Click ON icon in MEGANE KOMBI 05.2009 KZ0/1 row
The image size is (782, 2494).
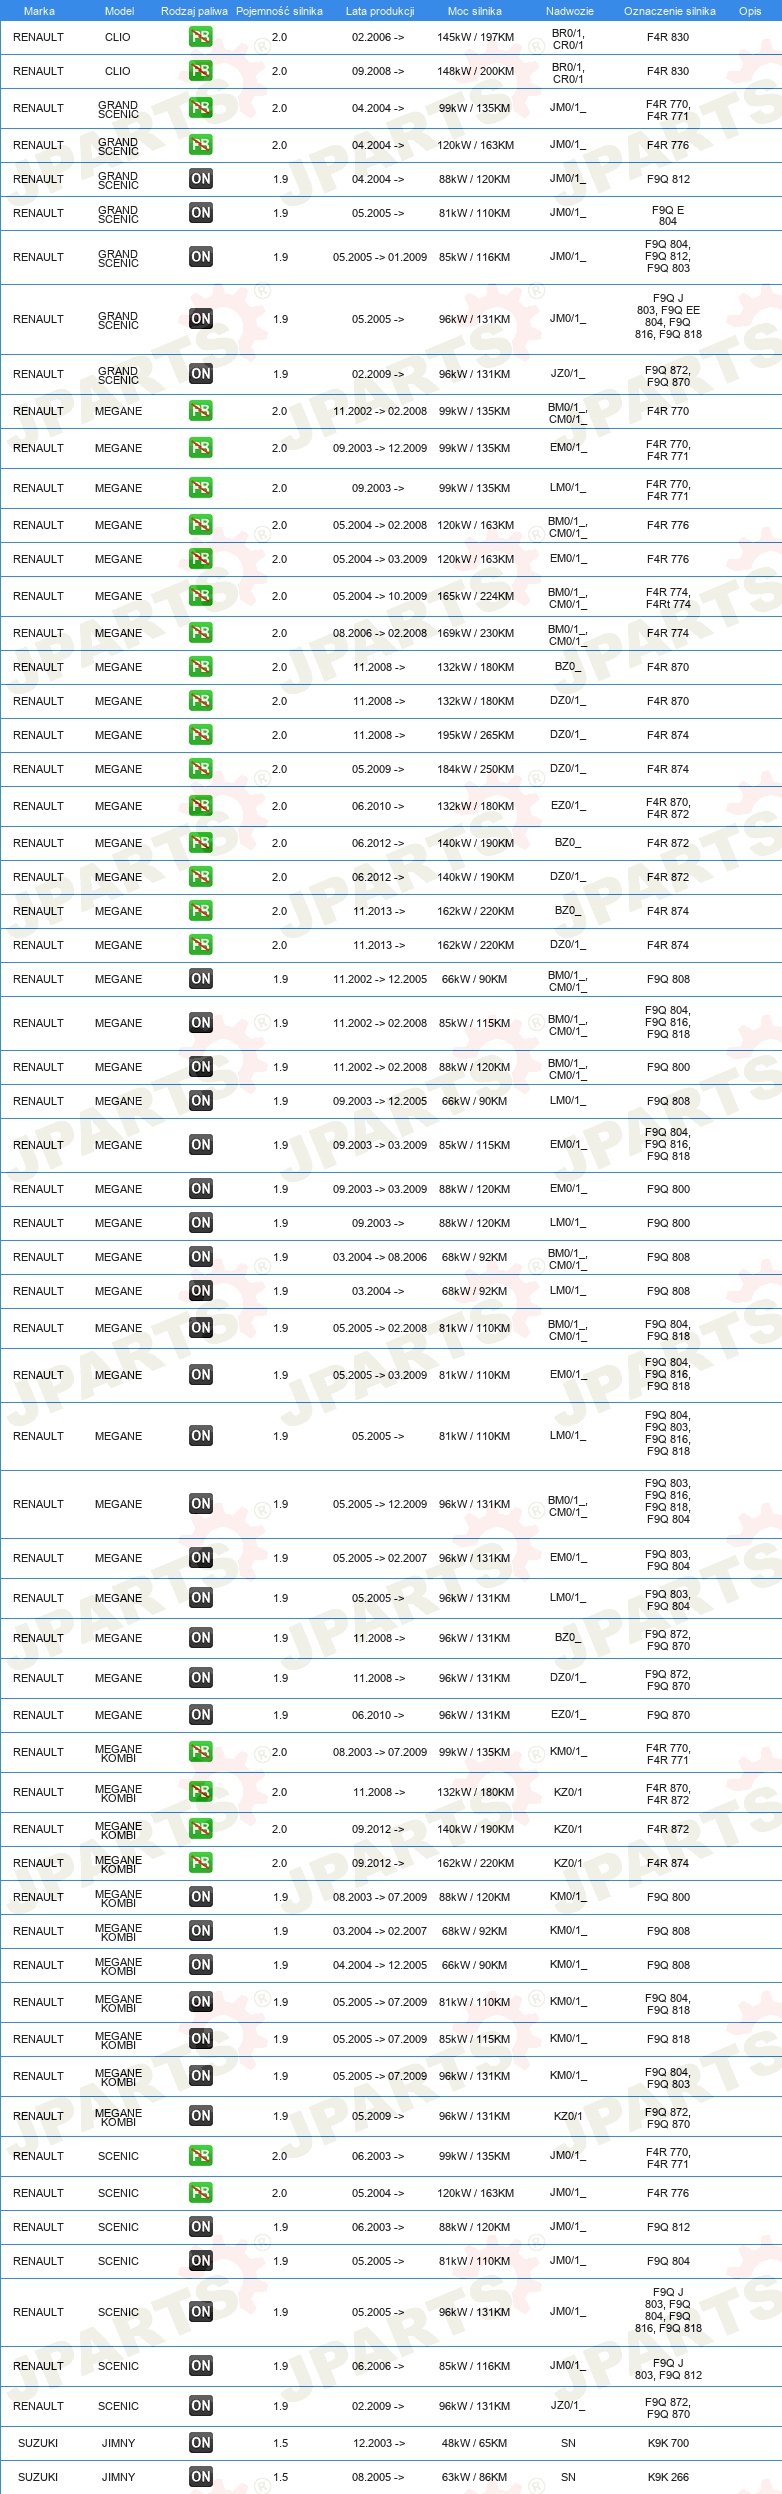click(201, 2116)
